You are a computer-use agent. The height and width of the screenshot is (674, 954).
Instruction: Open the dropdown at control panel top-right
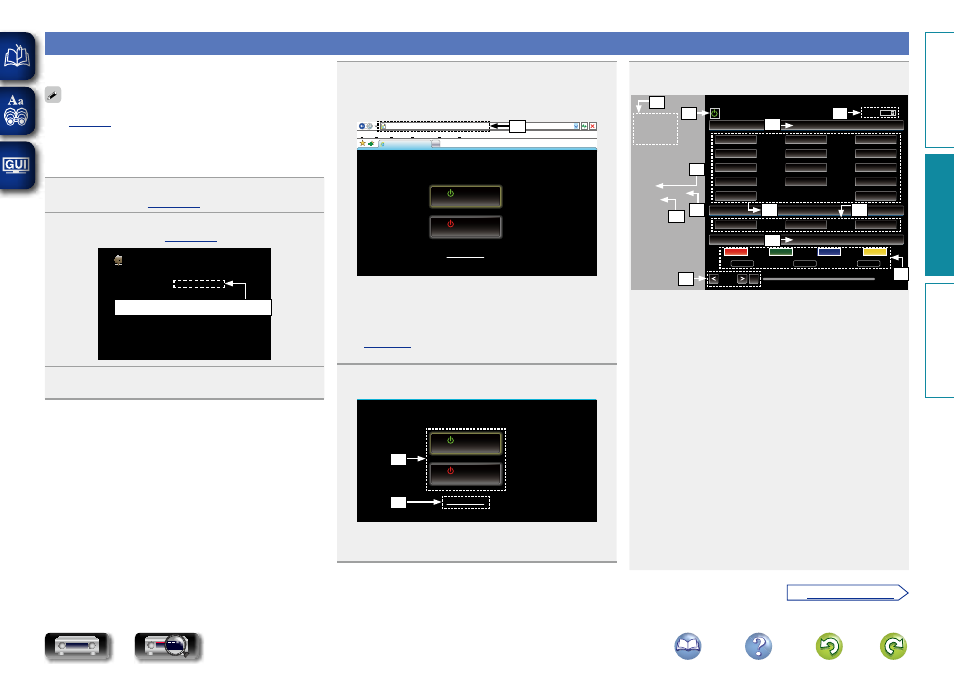888,113
